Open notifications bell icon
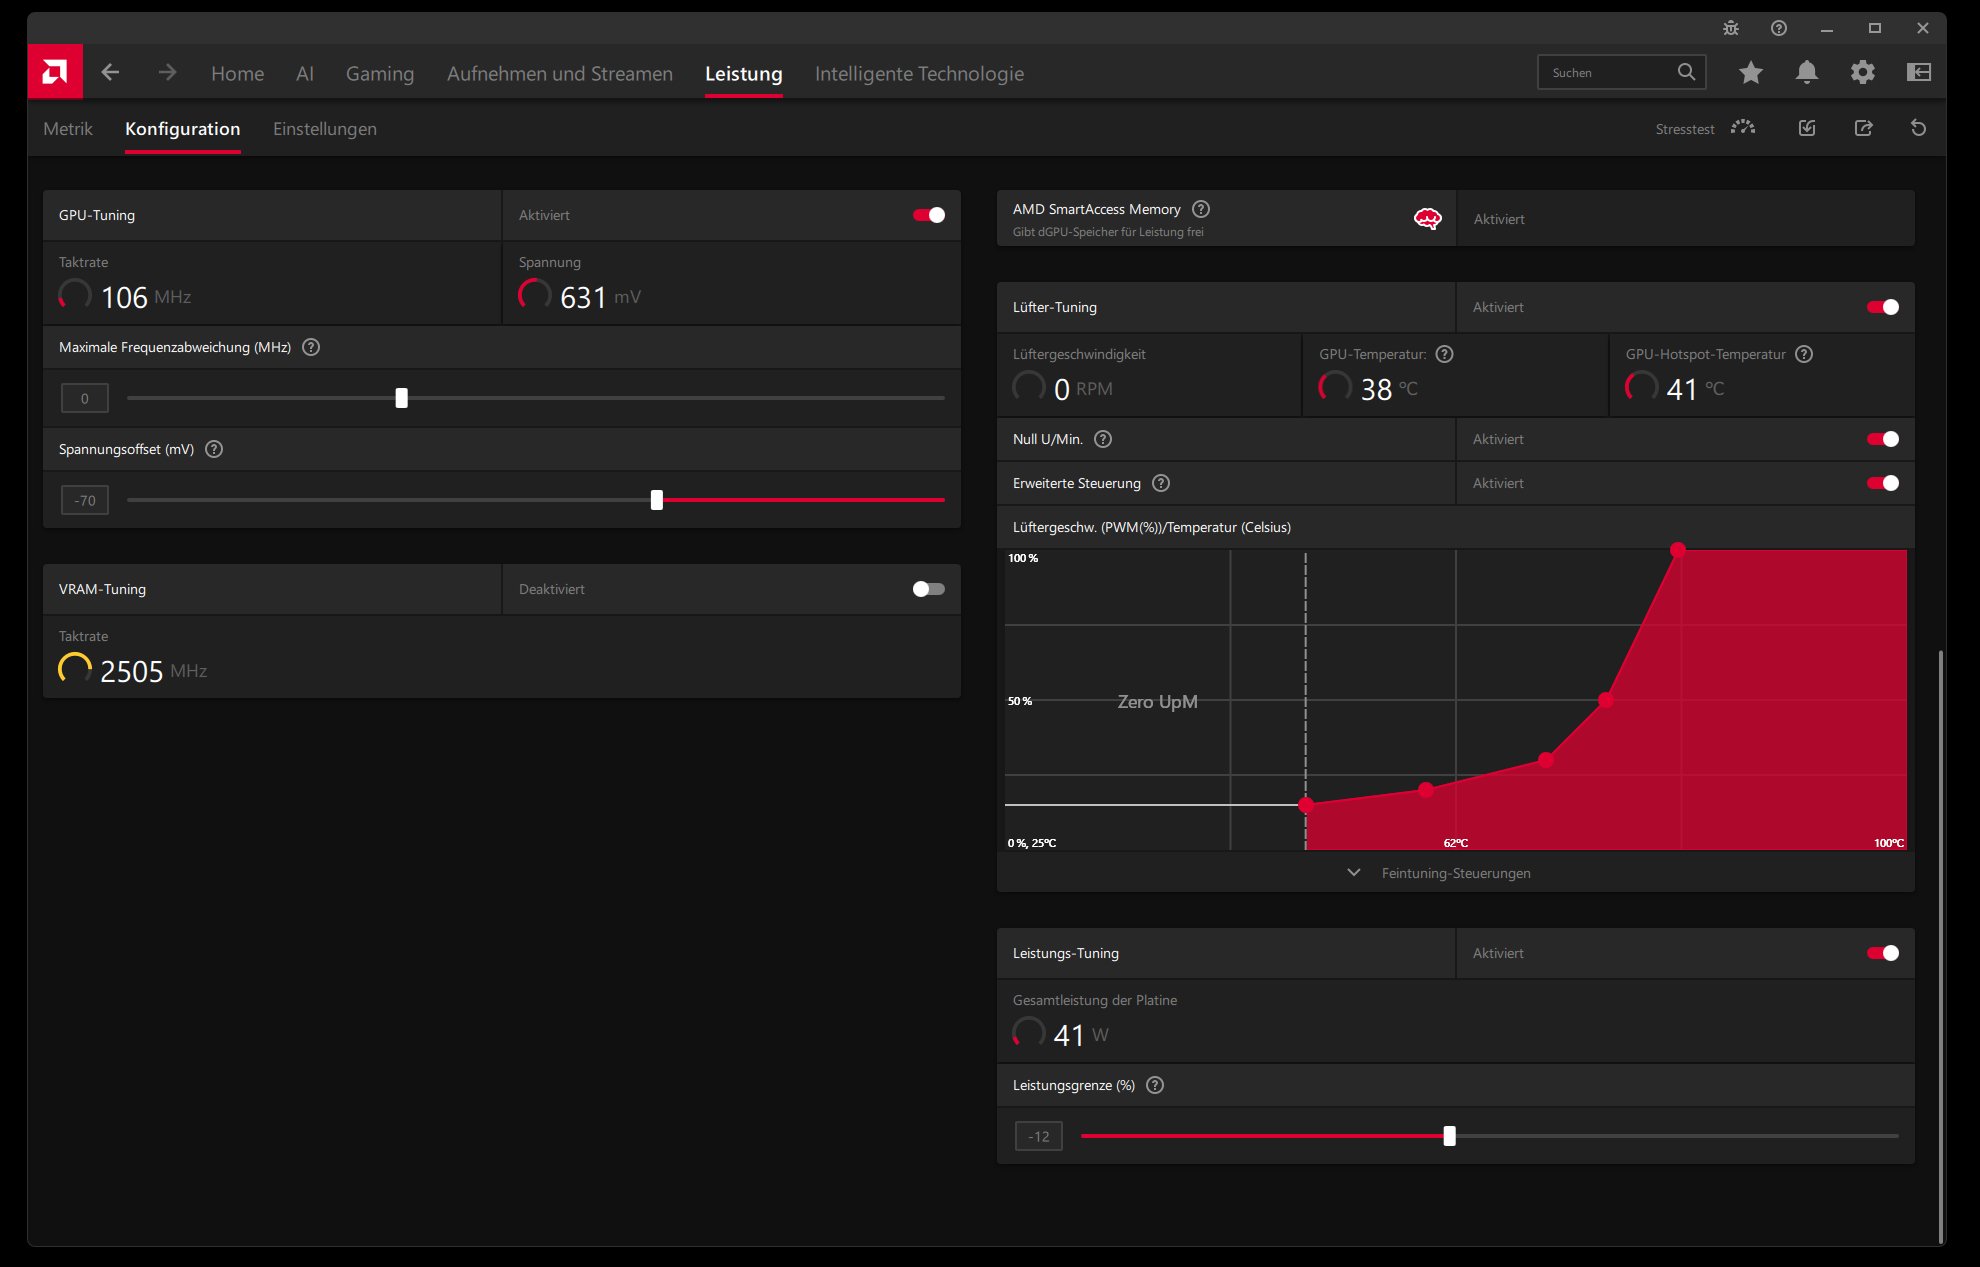 tap(1806, 72)
